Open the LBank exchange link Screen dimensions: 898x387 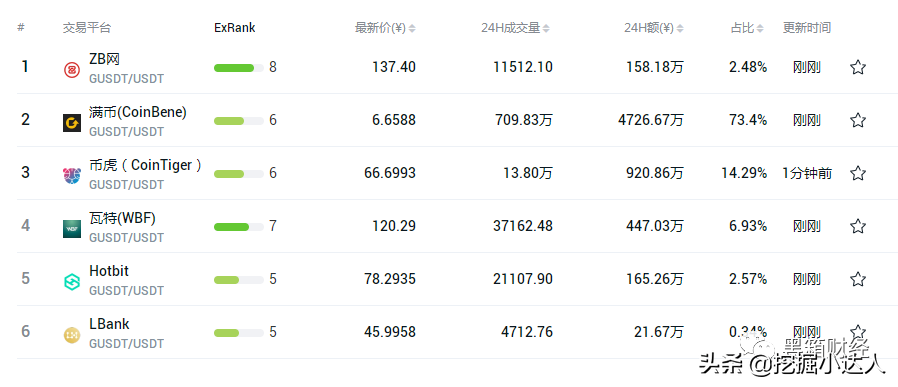tap(109, 324)
